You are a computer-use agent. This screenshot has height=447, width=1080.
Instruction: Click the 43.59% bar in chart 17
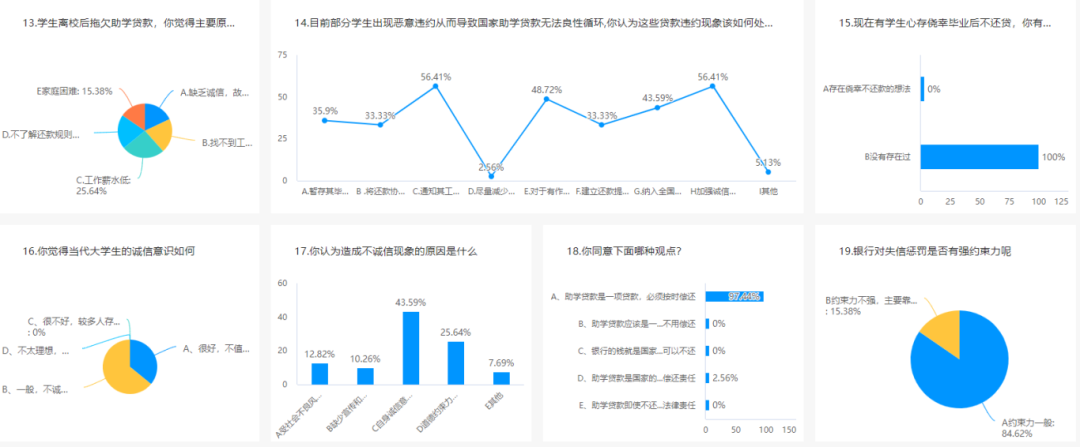click(x=411, y=348)
